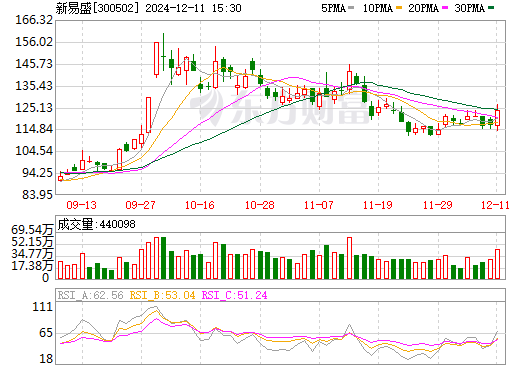Click the 20PMA legend label

(x=423, y=8)
